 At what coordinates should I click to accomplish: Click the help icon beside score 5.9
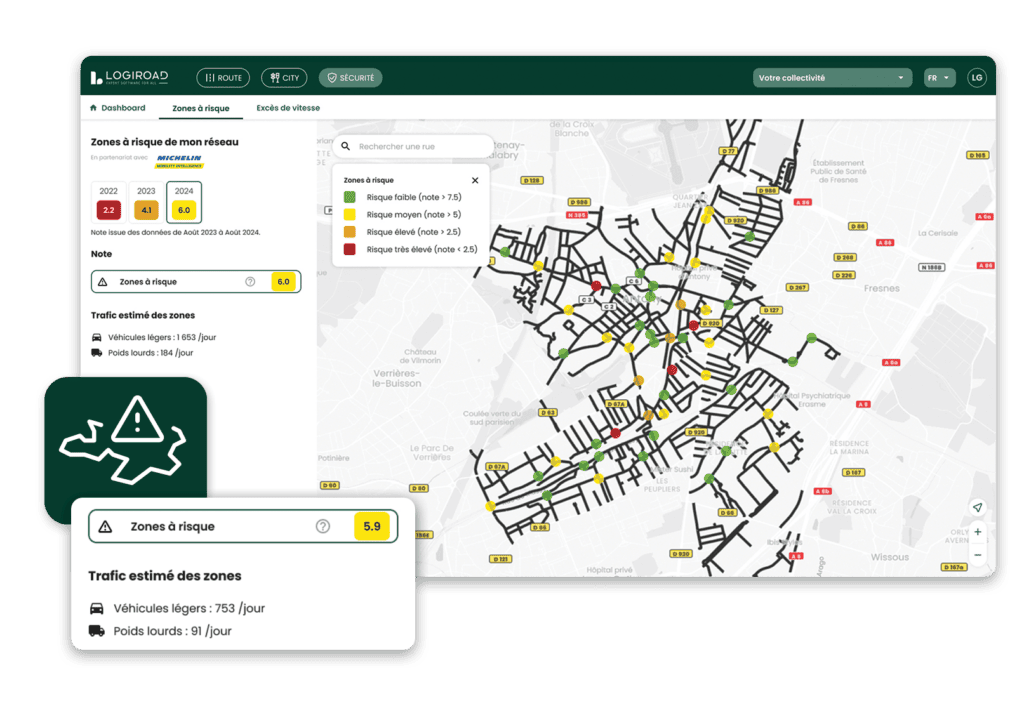[323, 526]
